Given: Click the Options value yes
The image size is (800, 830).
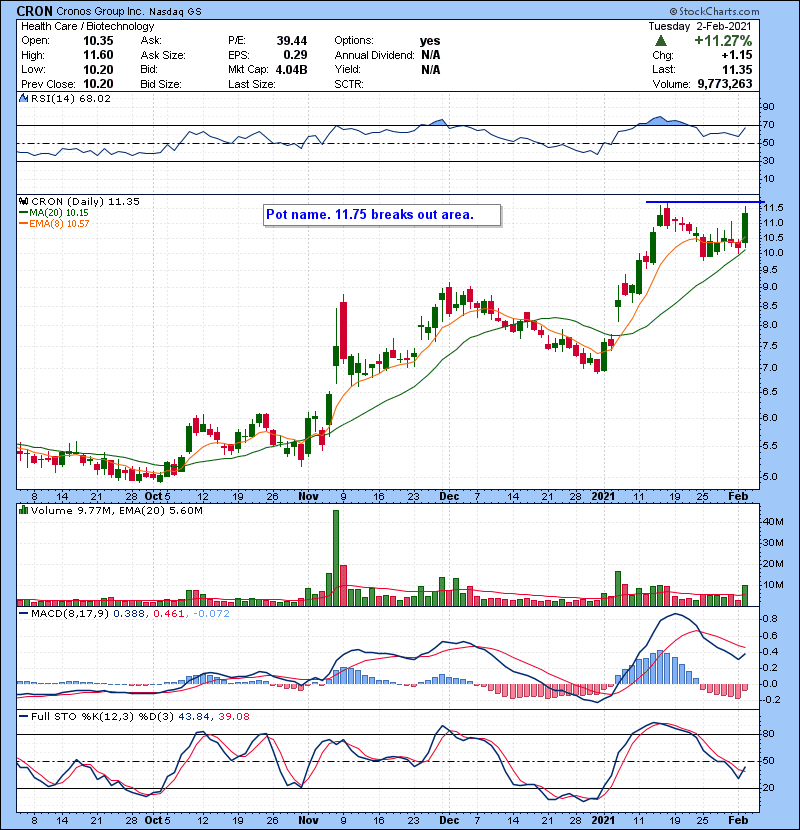Looking at the screenshot, I should point(430,41).
